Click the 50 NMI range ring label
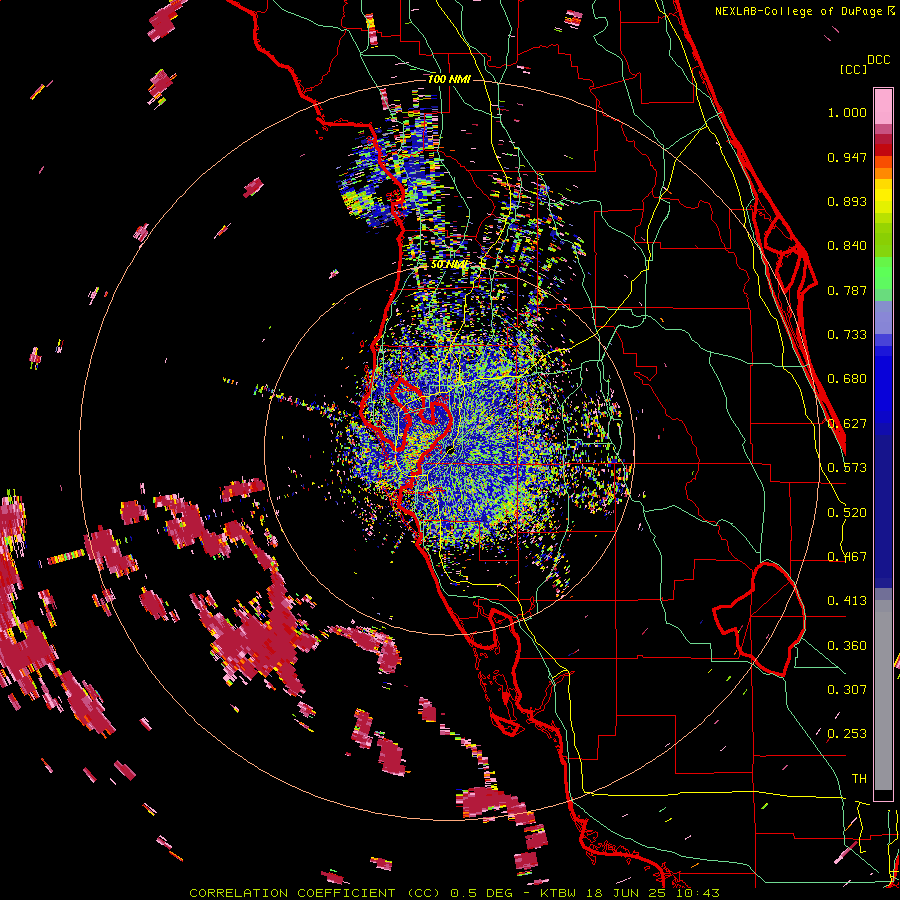 tap(449, 265)
